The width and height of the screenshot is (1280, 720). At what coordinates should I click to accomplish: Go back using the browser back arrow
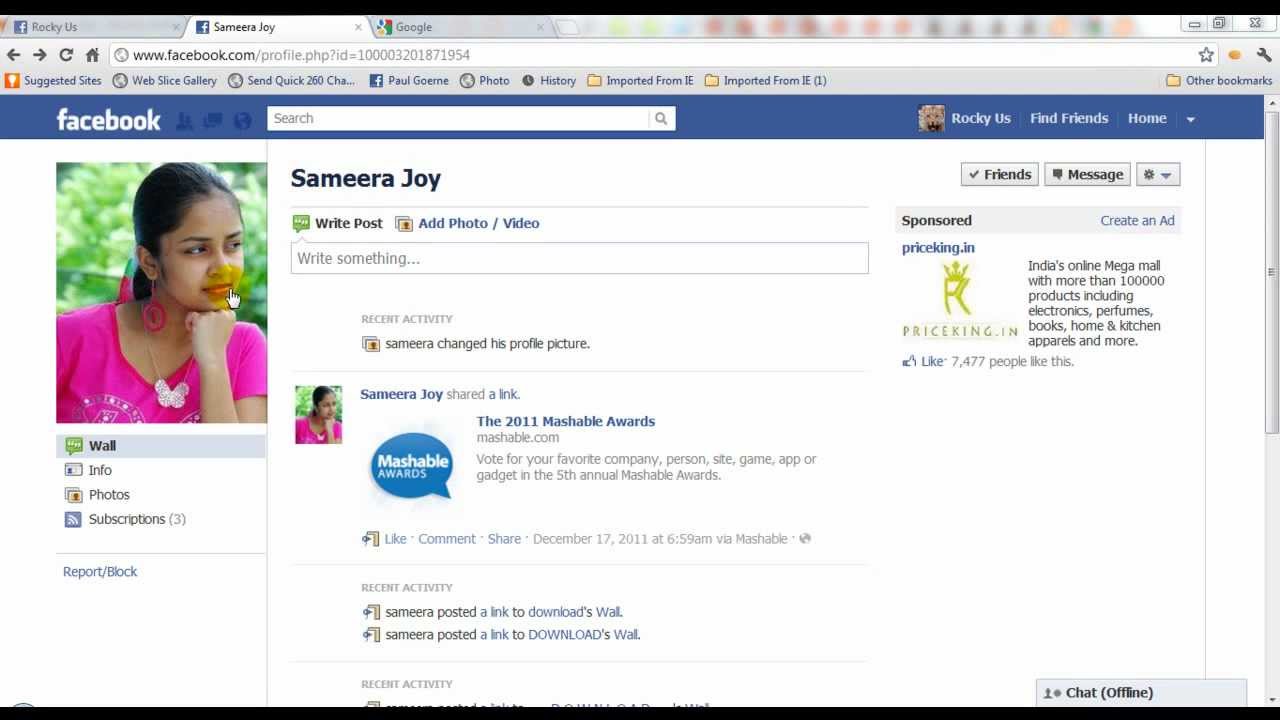pos(13,55)
